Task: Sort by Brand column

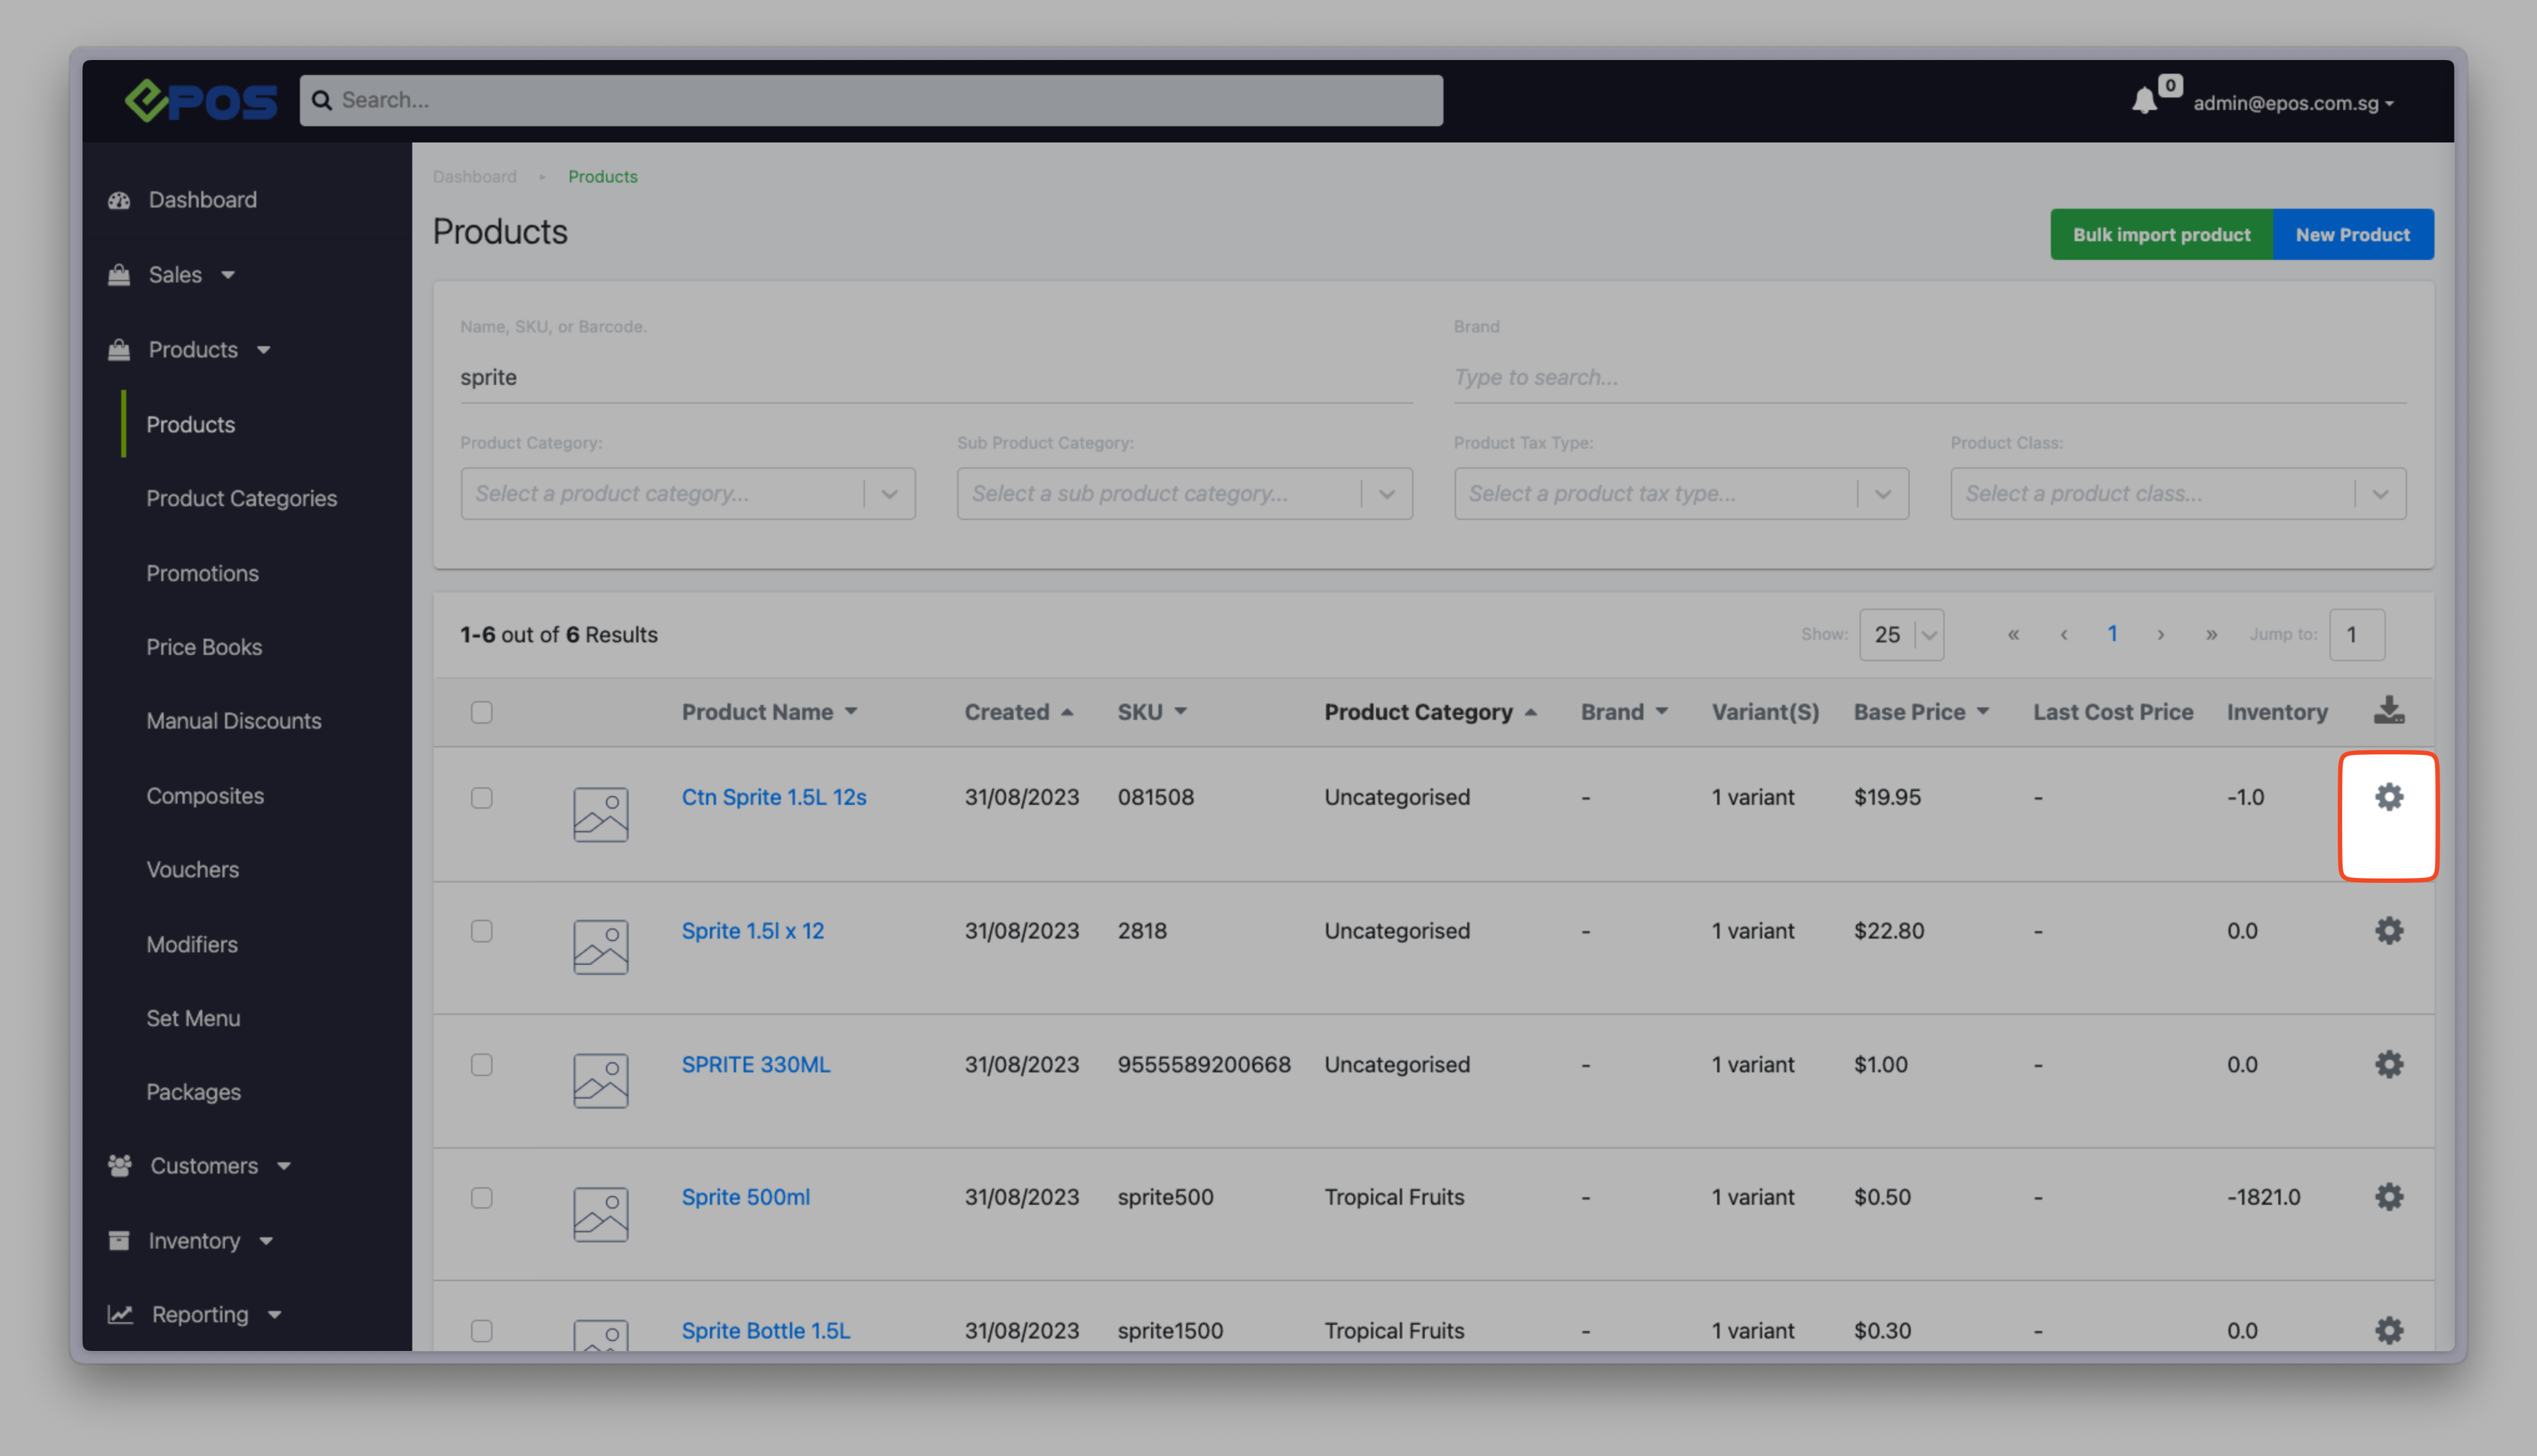Action: click(1624, 712)
